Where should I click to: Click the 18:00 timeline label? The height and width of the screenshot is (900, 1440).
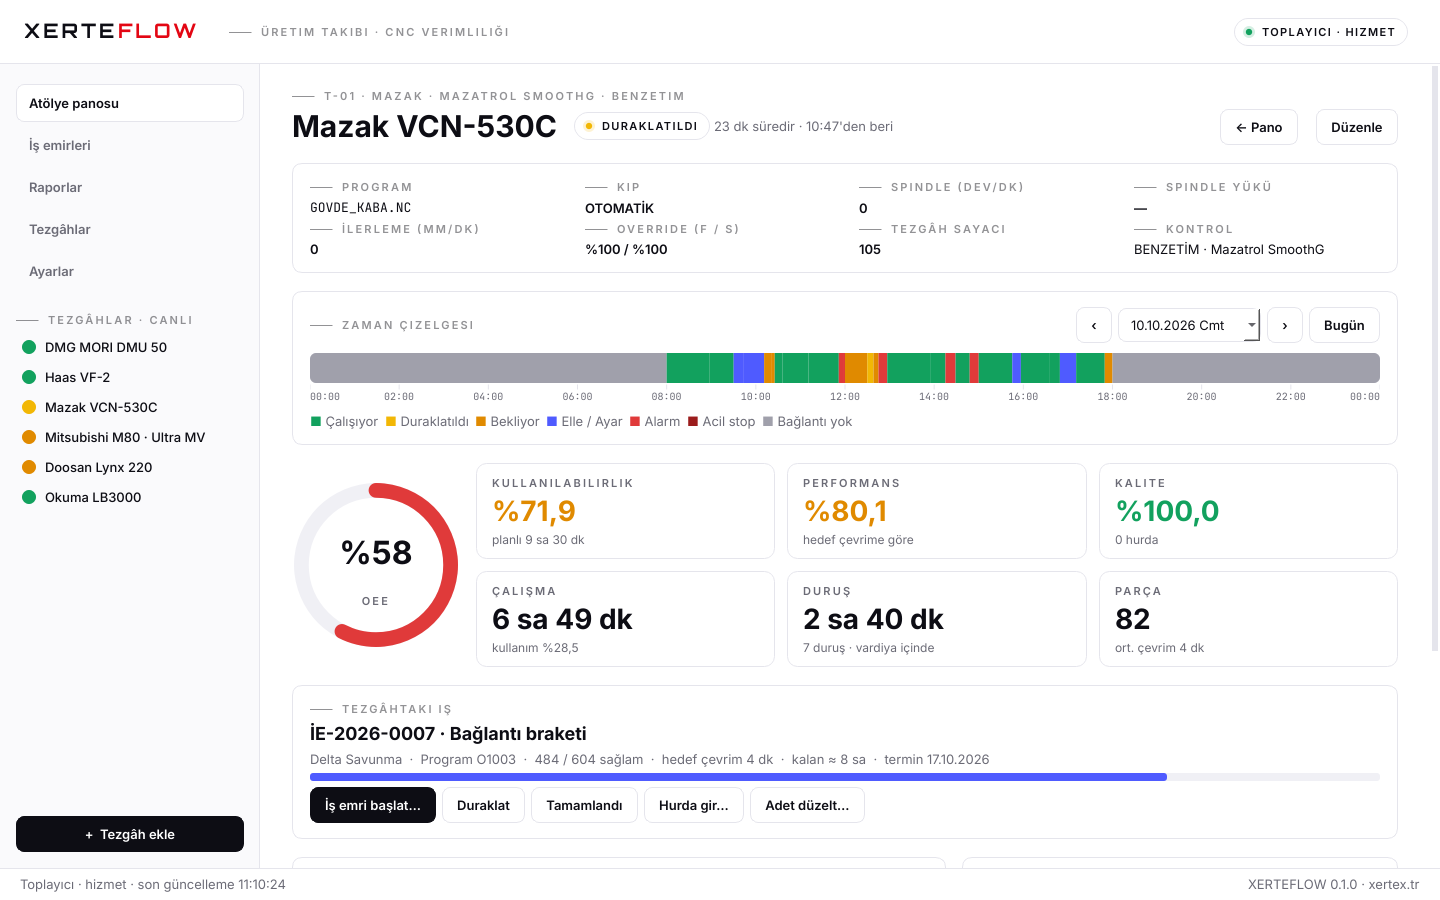click(x=1112, y=397)
